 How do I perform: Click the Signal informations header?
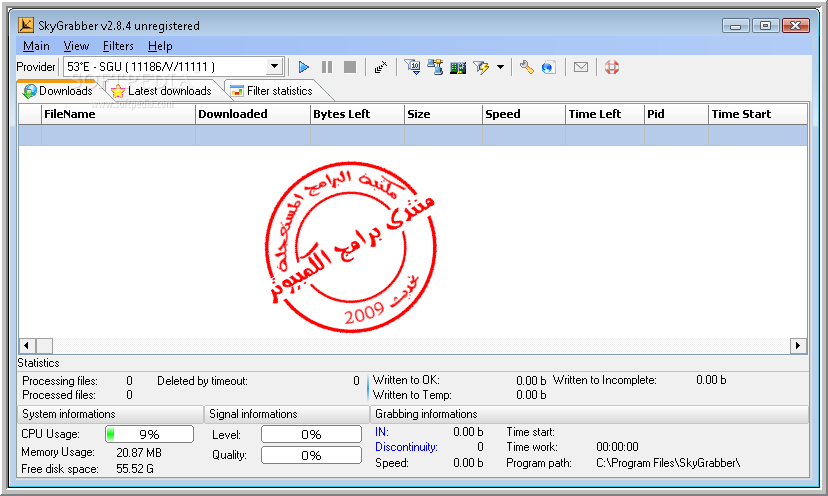287,414
